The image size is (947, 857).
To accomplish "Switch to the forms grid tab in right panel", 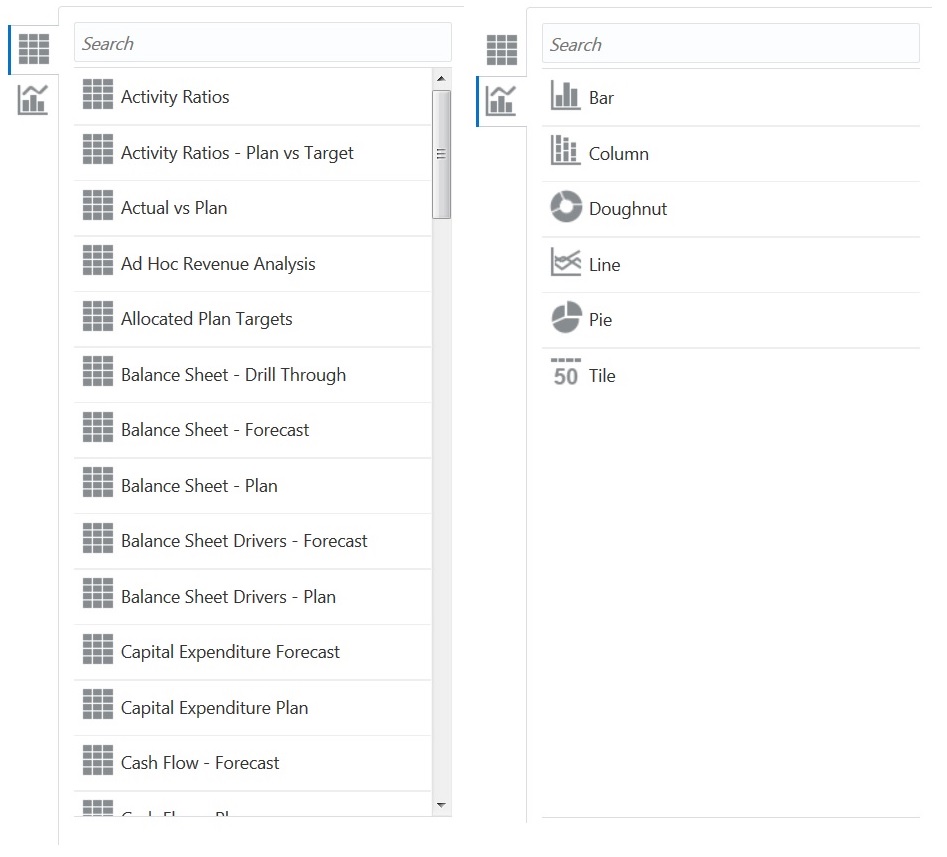I will (501, 48).
